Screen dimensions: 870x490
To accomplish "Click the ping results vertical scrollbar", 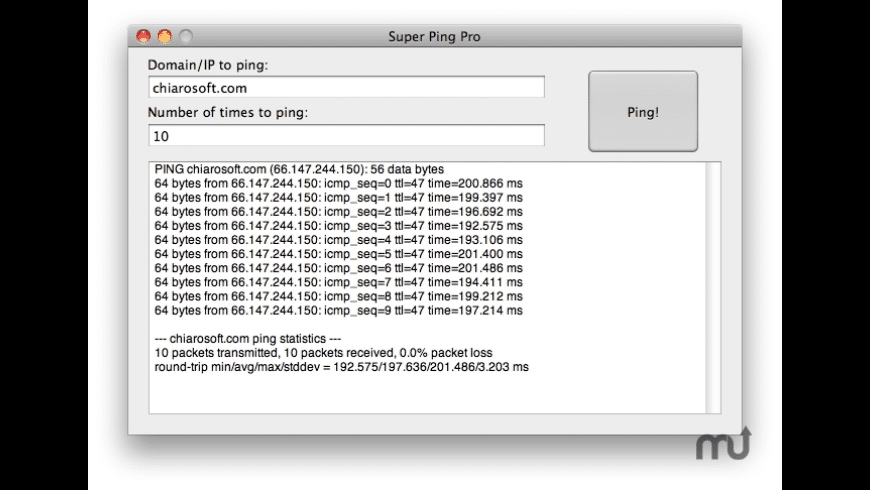I will [713, 287].
